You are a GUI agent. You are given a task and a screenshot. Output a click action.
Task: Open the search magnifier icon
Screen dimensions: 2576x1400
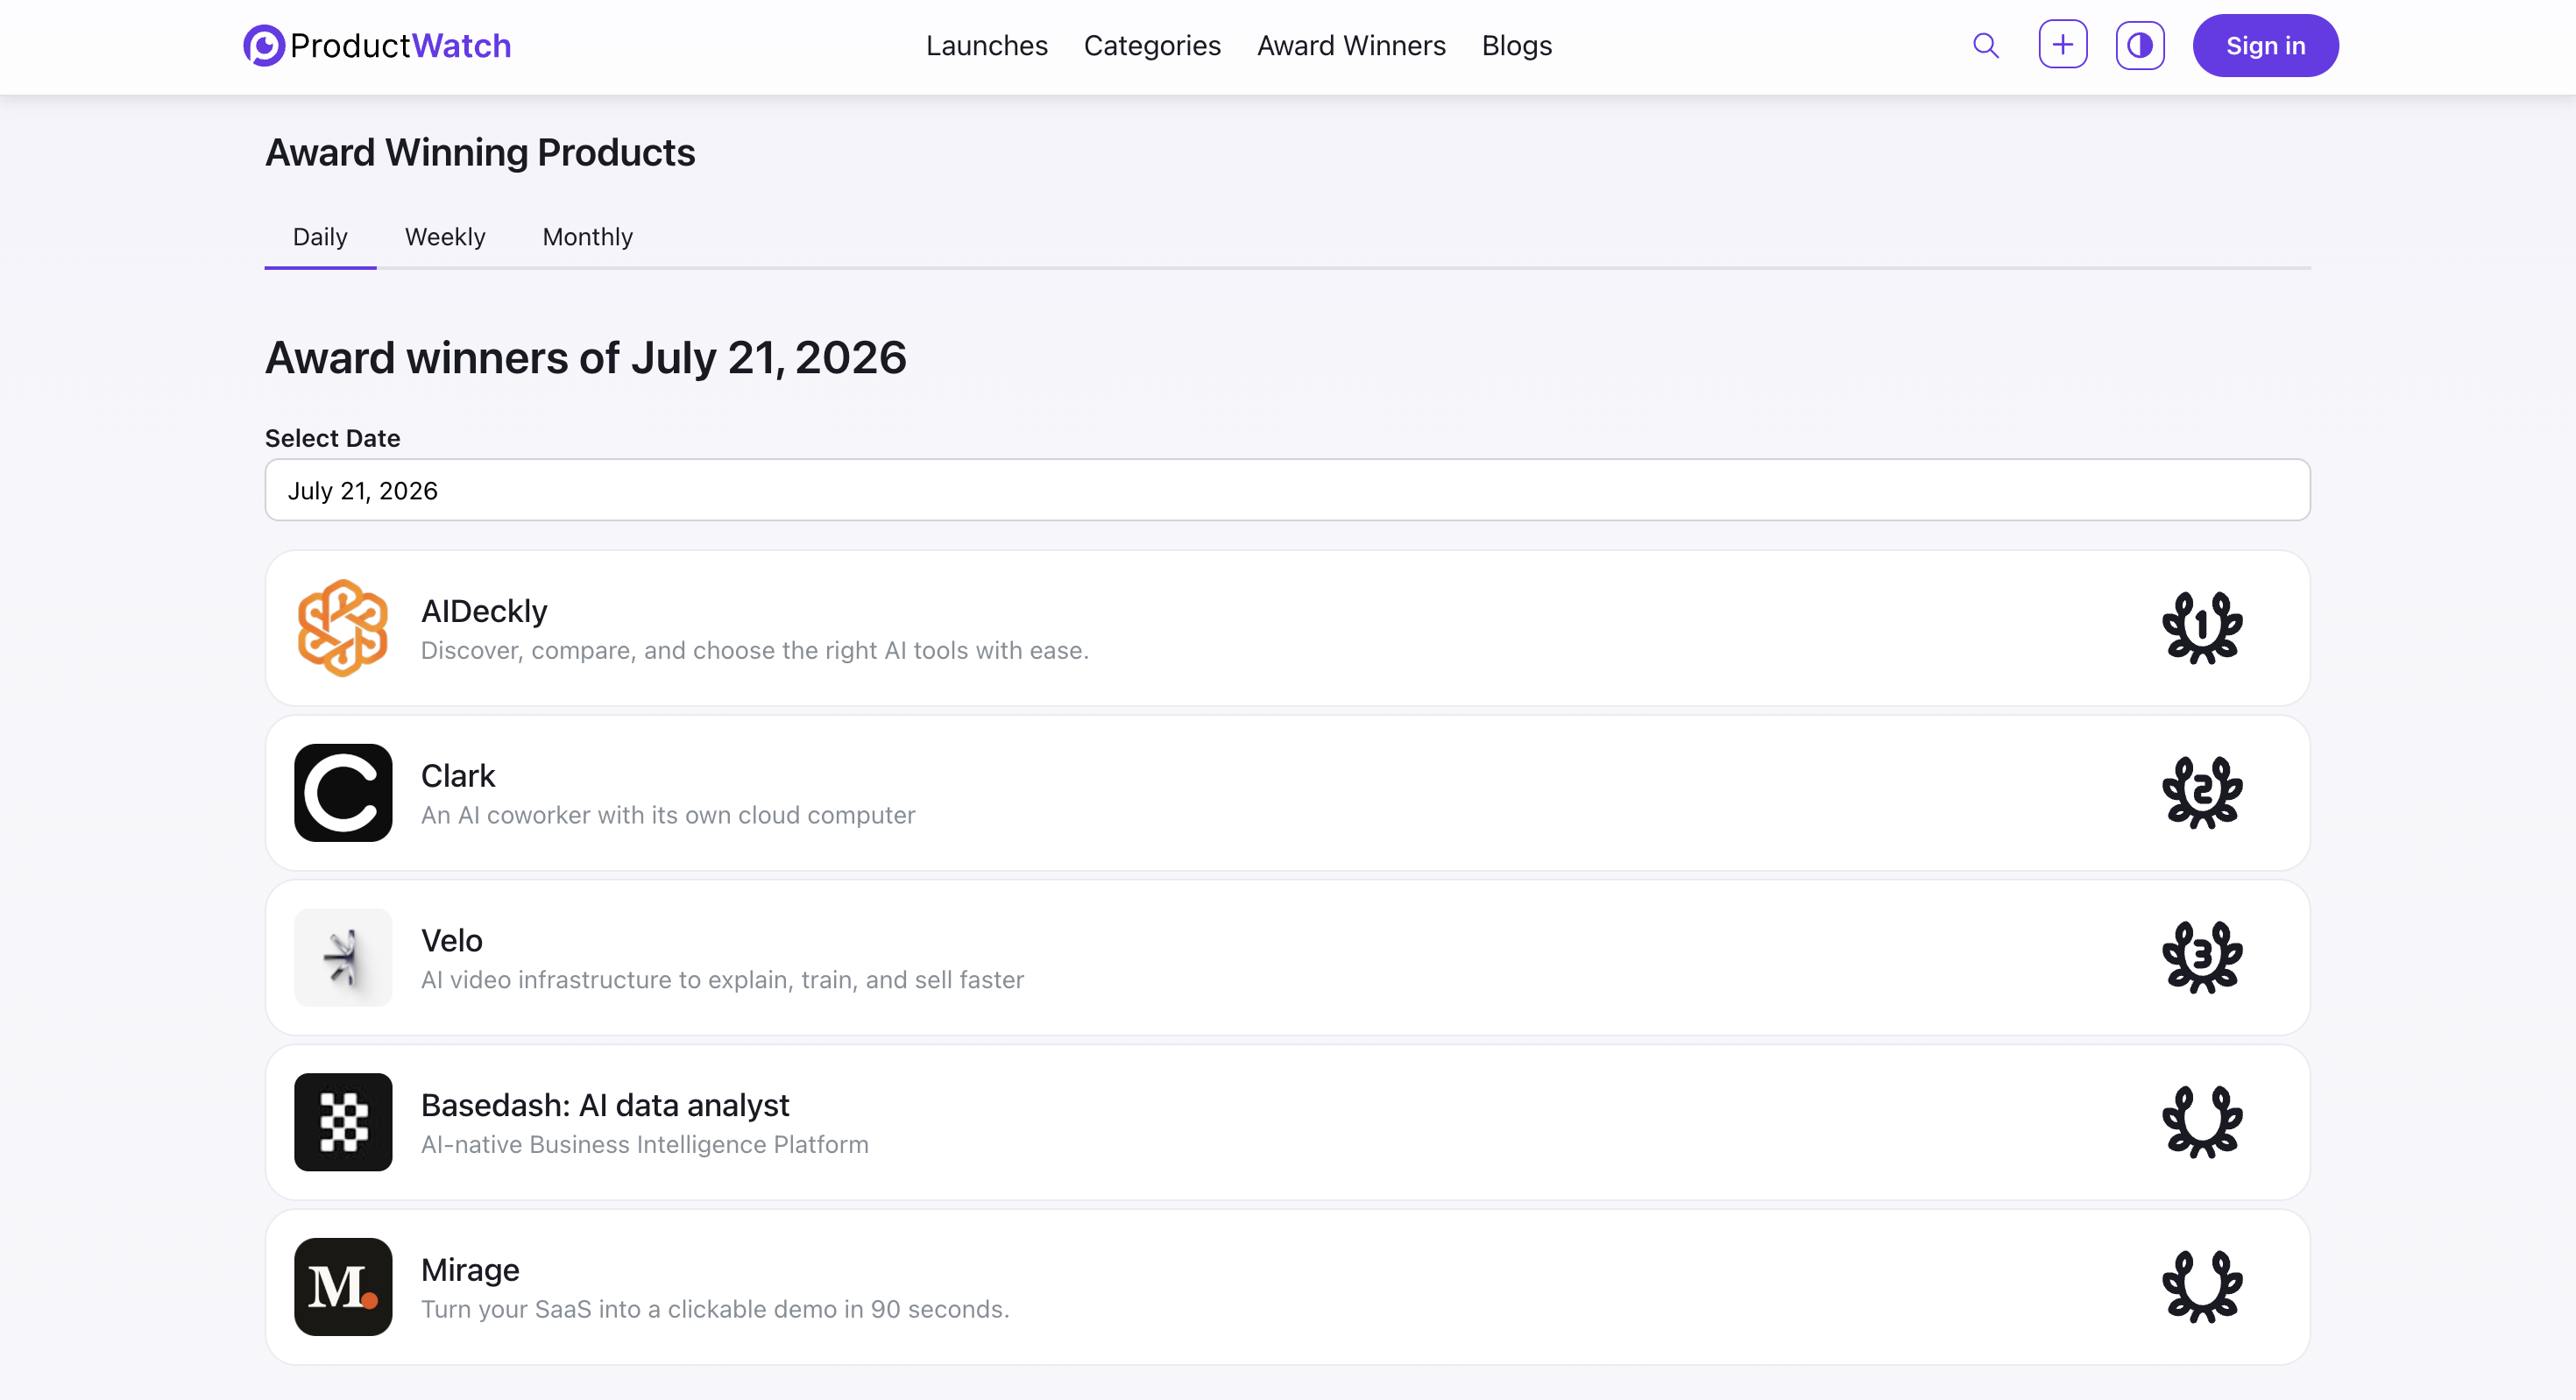[1986, 45]
